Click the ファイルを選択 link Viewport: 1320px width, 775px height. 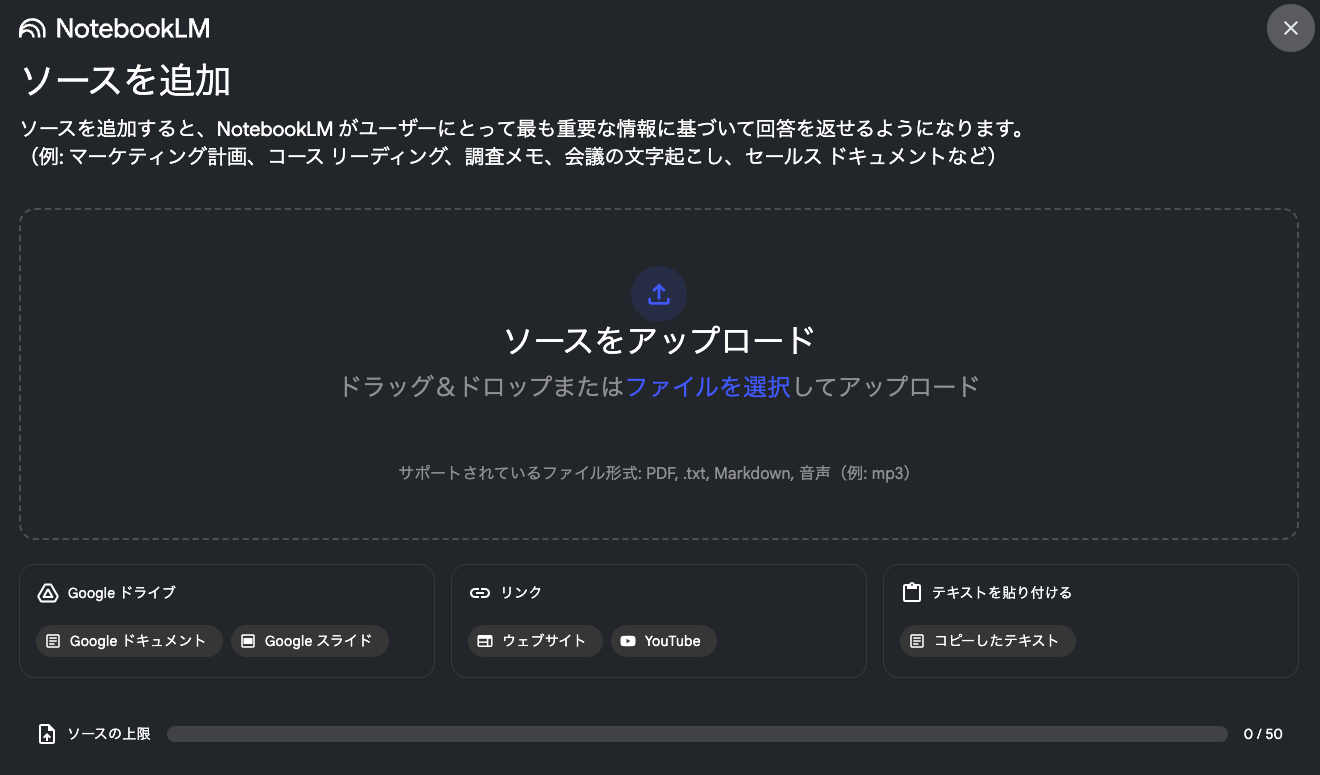[708, 387]
